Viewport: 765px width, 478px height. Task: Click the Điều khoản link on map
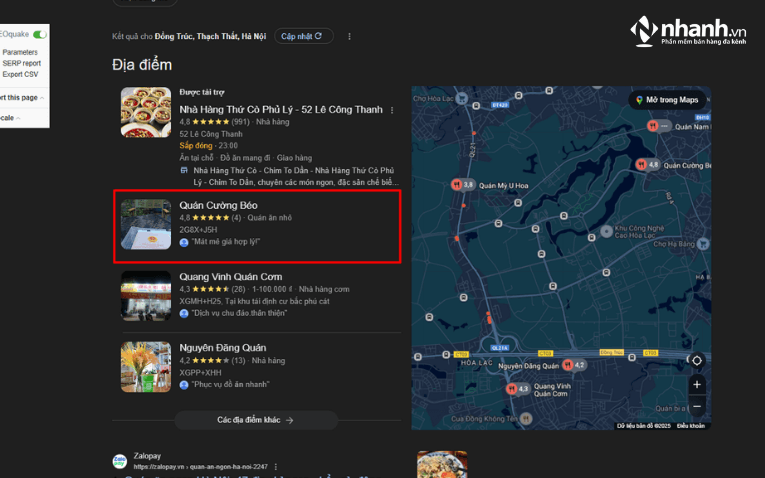690,426
